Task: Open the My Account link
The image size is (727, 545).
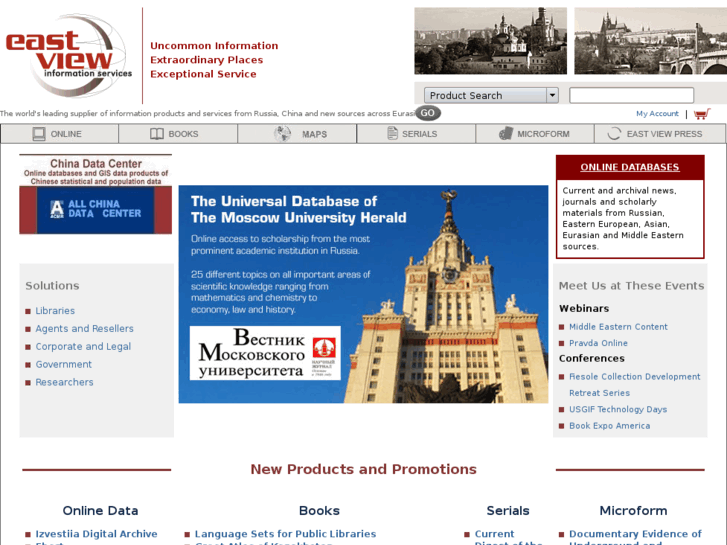Action: pyautogui.click(x=657, y=114)
